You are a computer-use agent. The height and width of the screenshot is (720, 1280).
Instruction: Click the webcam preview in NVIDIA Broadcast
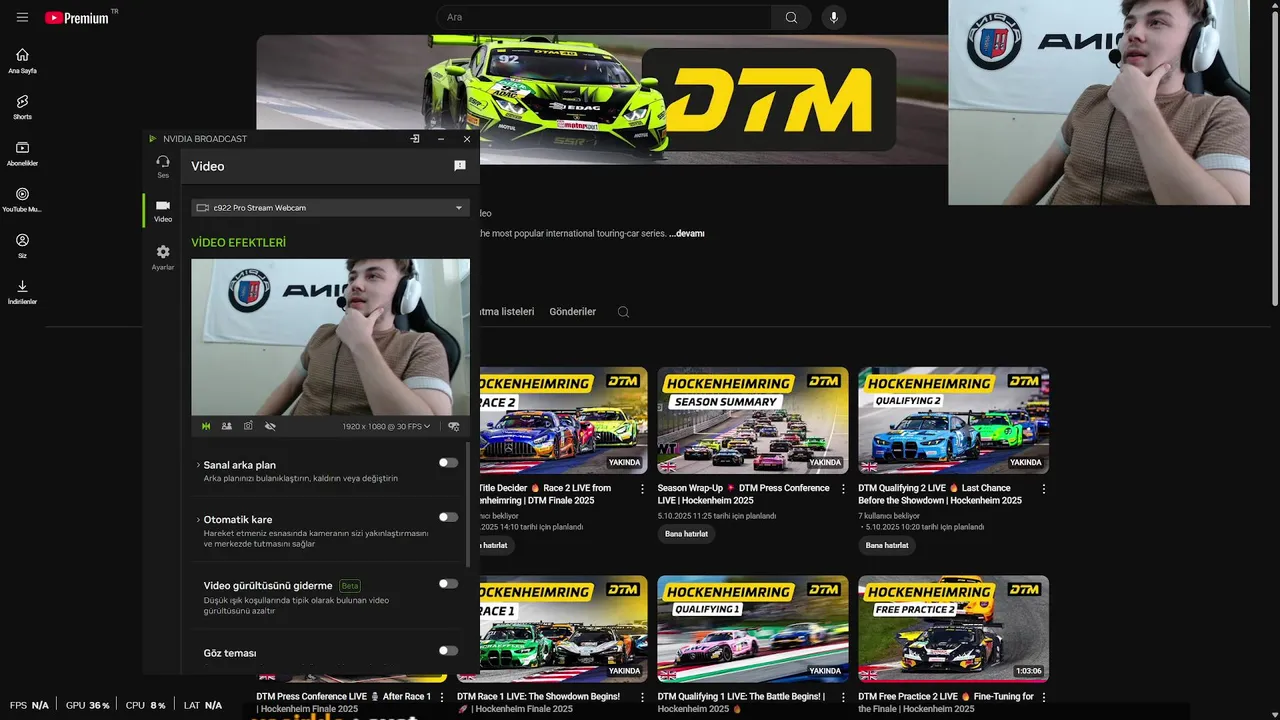330,337
